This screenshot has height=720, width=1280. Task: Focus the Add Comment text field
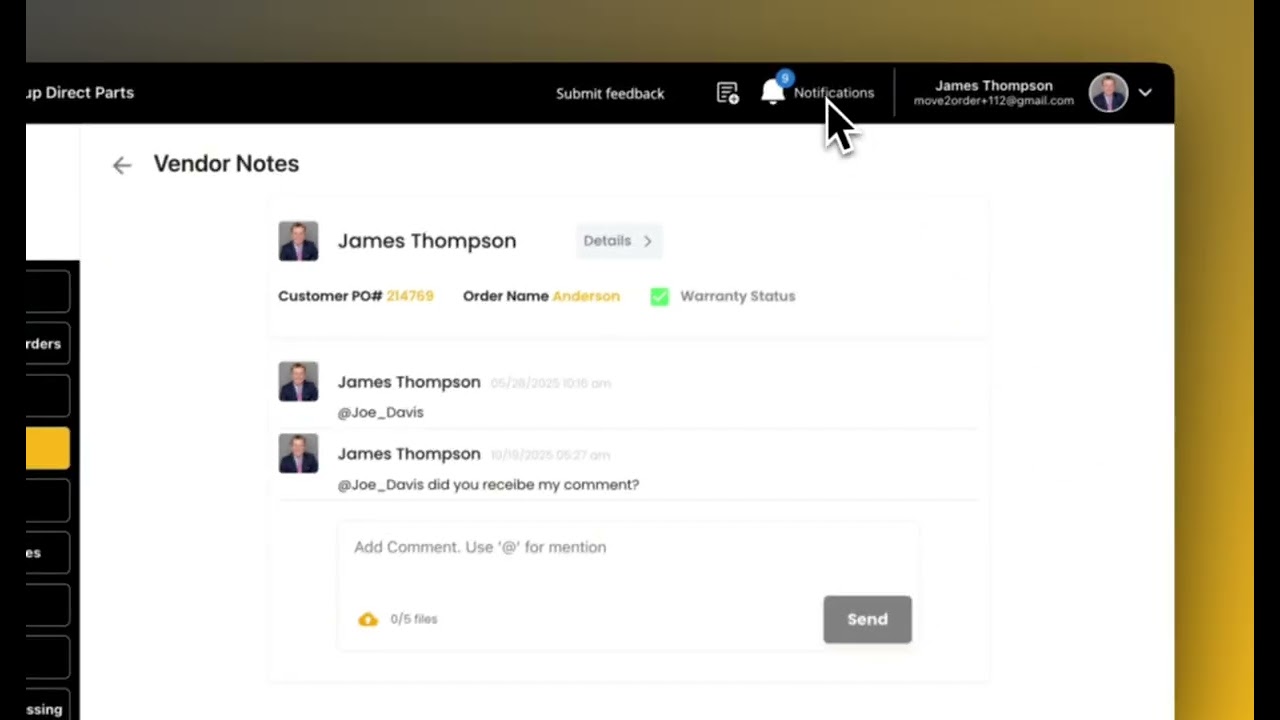(627, 548)
